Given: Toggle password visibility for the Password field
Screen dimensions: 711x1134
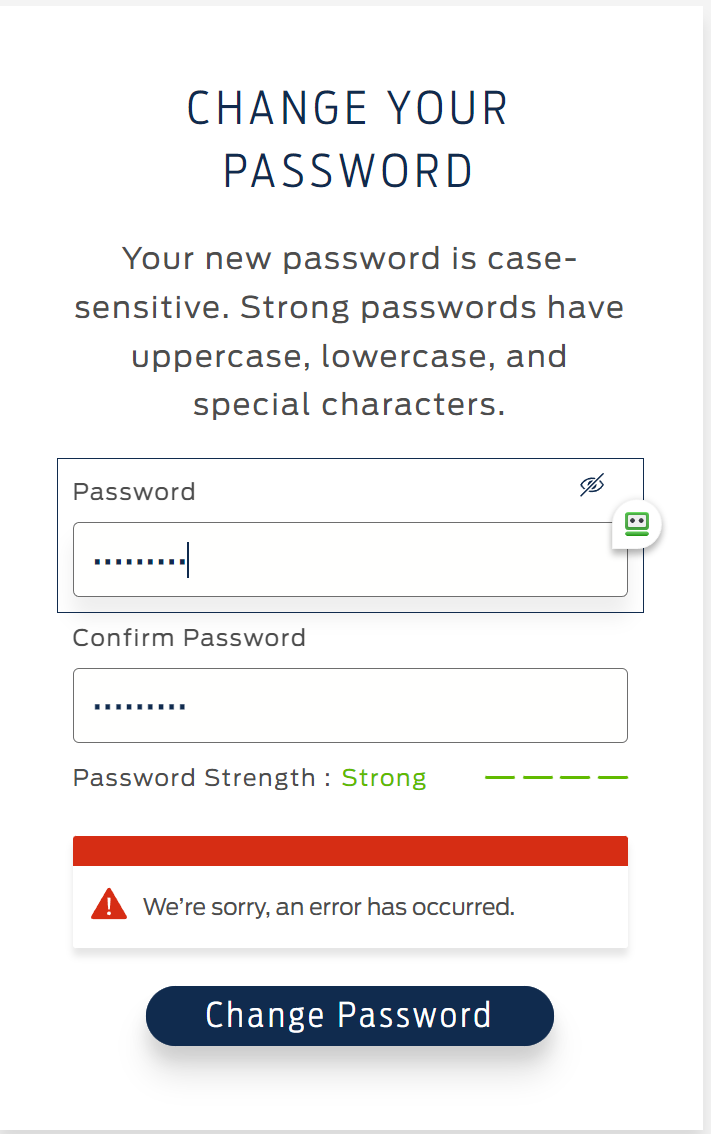Looking at the screenshot, I should [592, 485].
